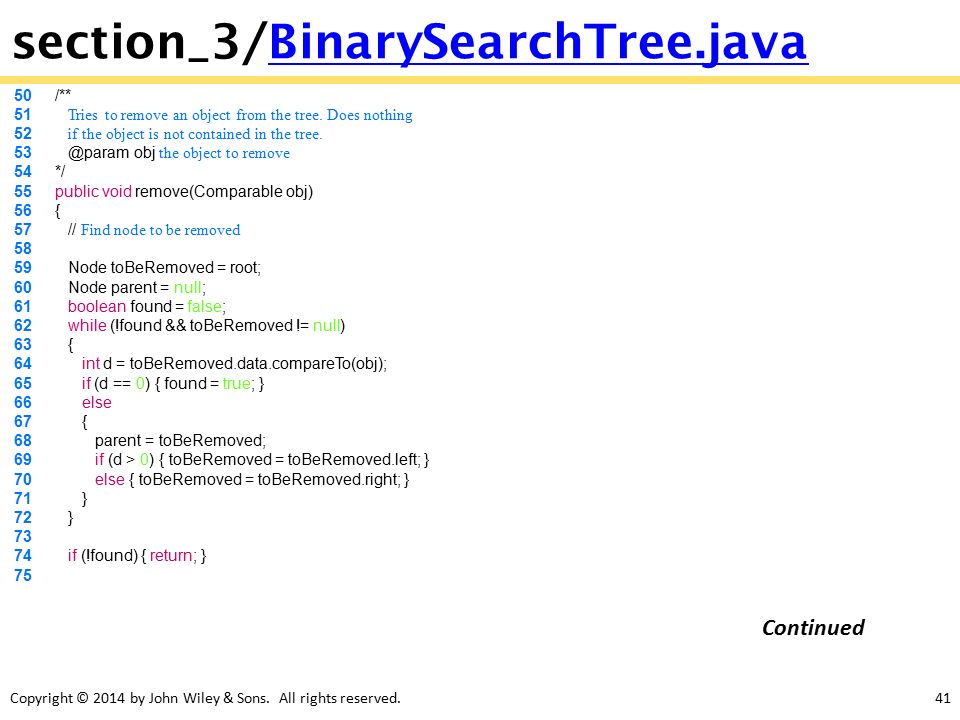Click the opening brace on line 67
Viewport: 960px width, 720px height.
click(x=84, y=422)
